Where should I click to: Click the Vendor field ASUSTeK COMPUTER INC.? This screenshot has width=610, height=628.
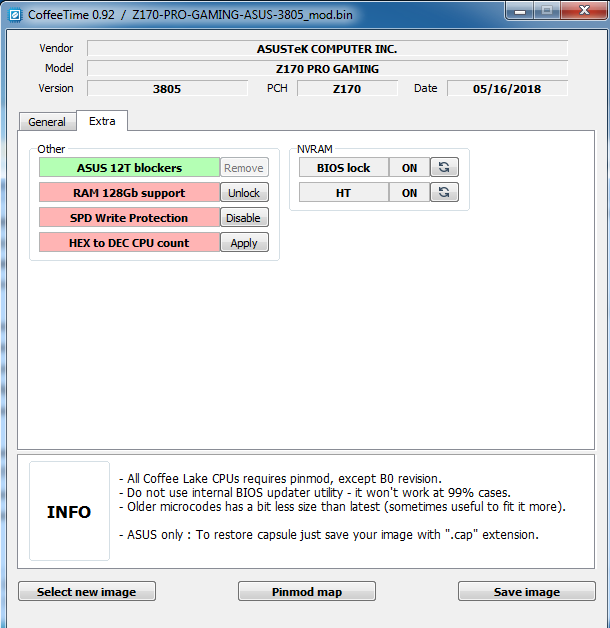327,48
